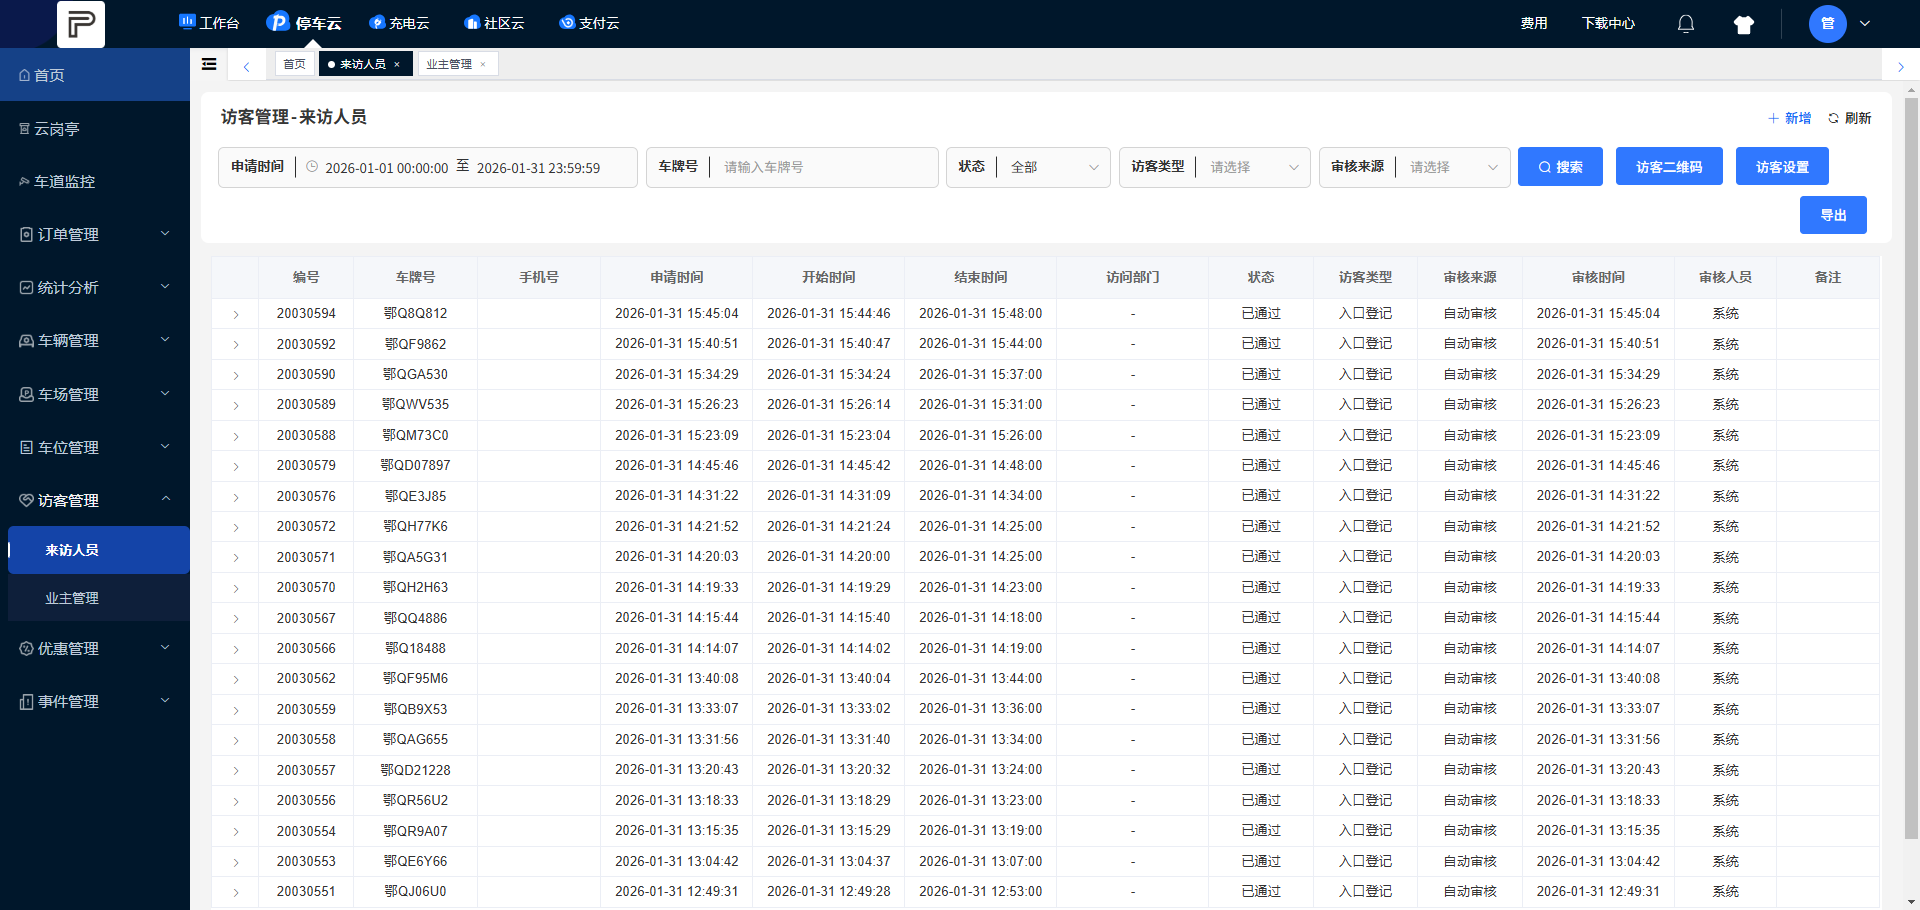Move tabs forward with right arrow
Image resolution: width=1920 pixels, height=910 pixels.
click(x=1901, y=67)
